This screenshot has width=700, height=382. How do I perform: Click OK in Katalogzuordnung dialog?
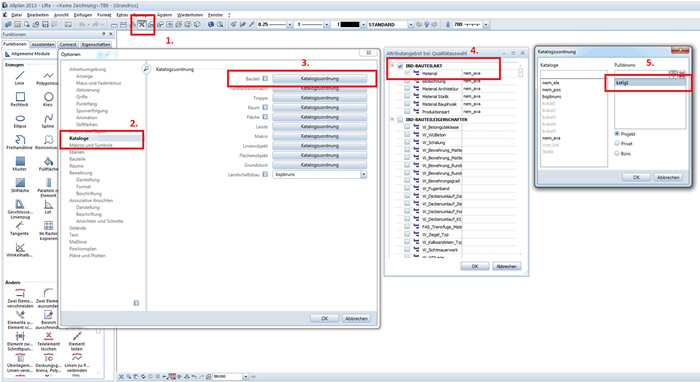click(636, 177)
